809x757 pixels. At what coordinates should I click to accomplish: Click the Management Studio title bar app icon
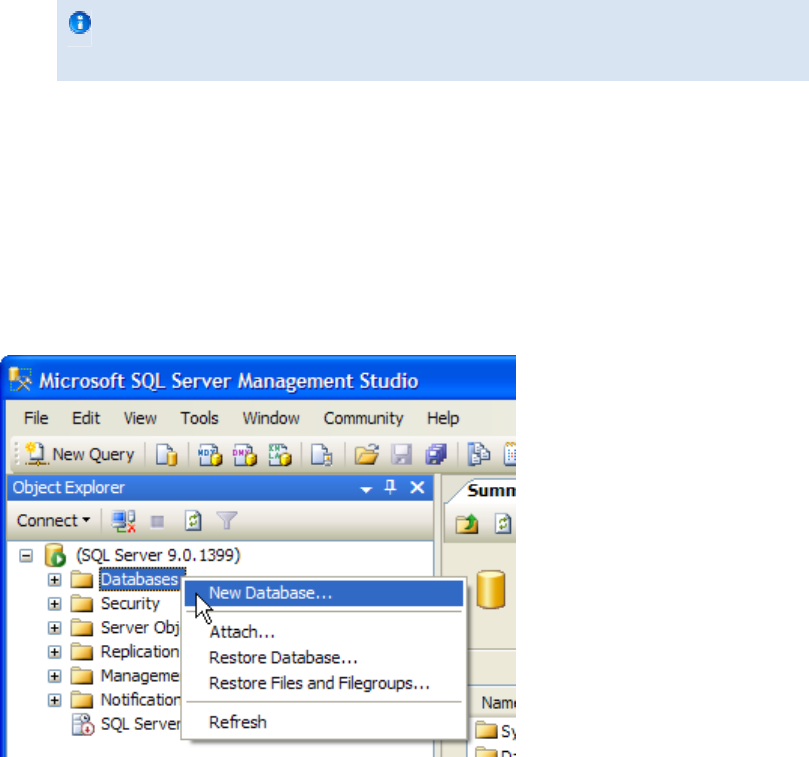[20, 379]
